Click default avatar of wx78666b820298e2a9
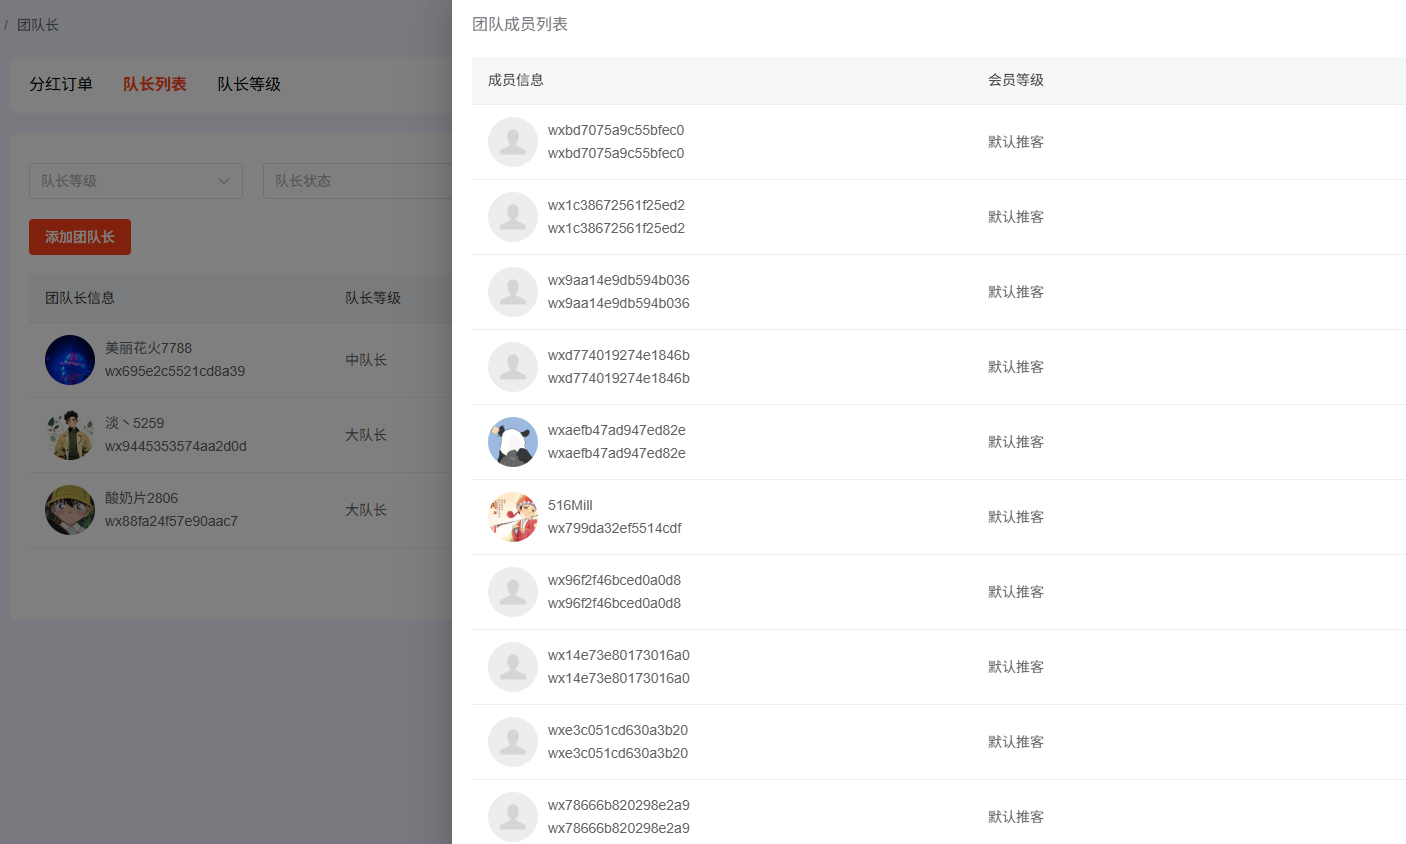The width and height of the screenshot is (1406, 844). pos(512,817)
